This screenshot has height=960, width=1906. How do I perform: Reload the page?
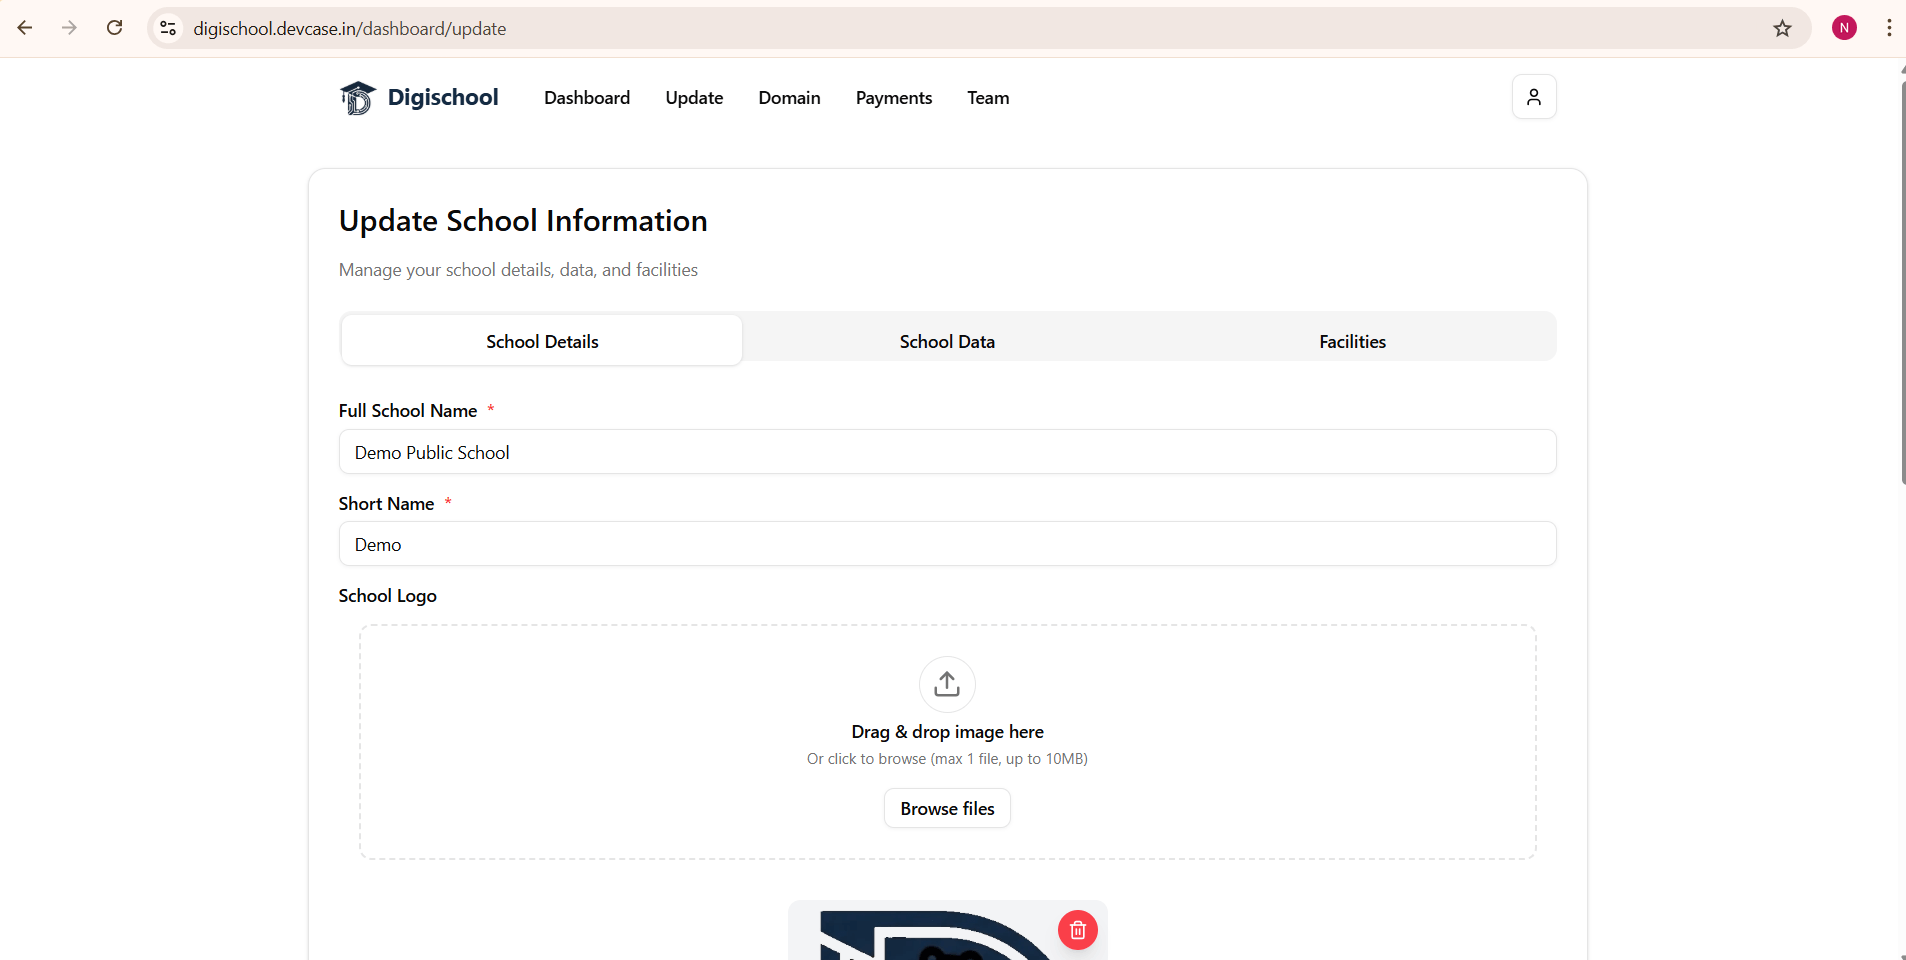pyautogui.click(x=114, y=27)
